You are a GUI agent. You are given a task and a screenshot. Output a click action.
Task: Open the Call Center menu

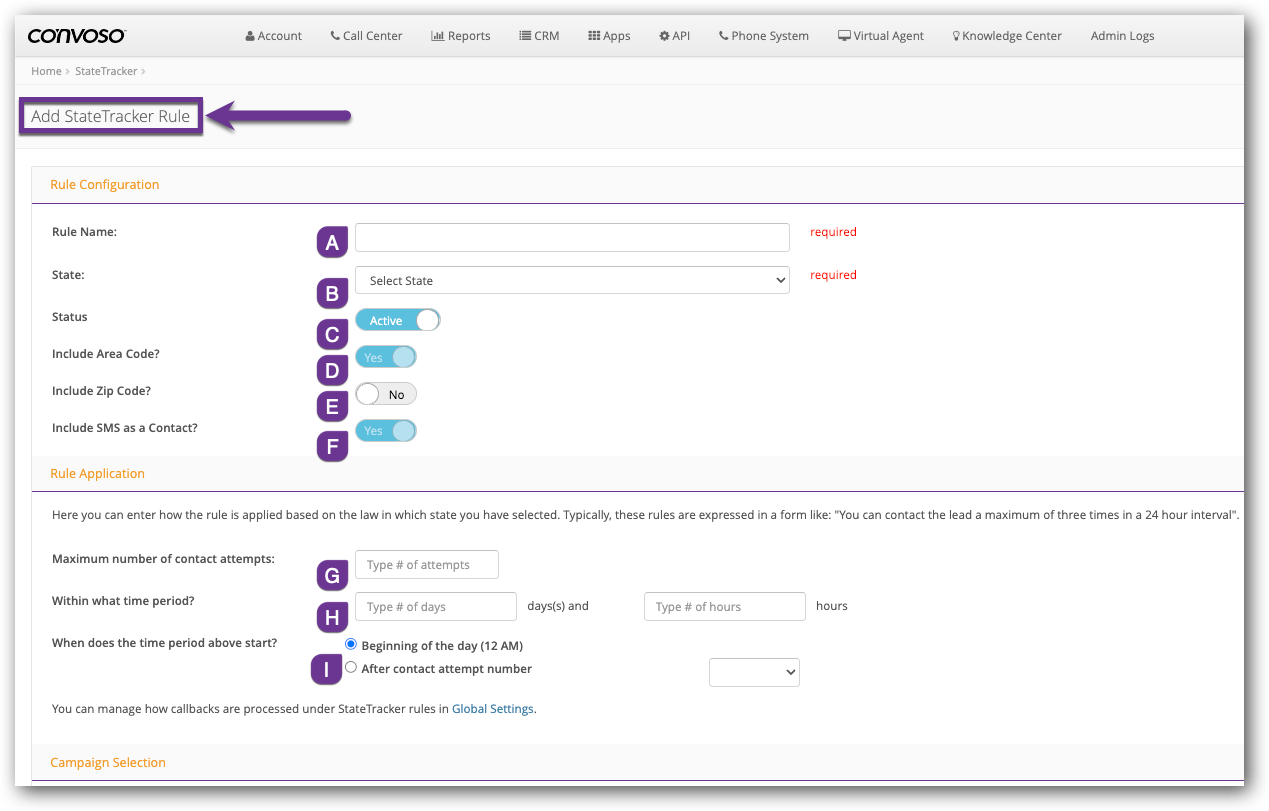[x=366, y=36]
